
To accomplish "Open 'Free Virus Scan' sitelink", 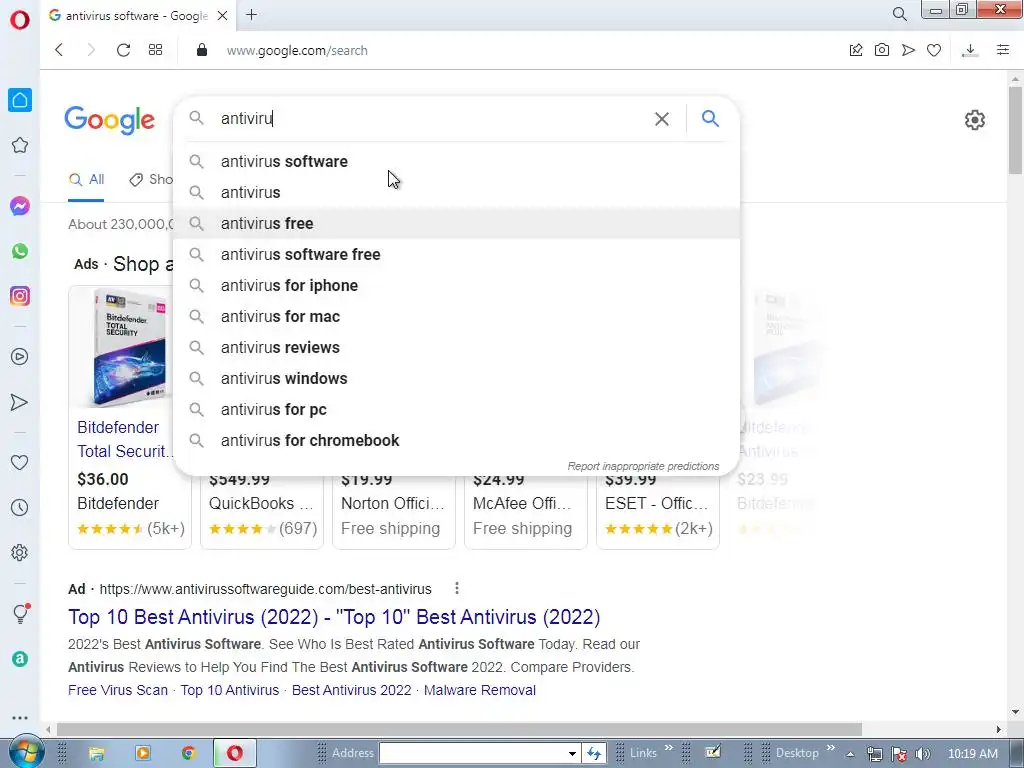I will 118,690.
